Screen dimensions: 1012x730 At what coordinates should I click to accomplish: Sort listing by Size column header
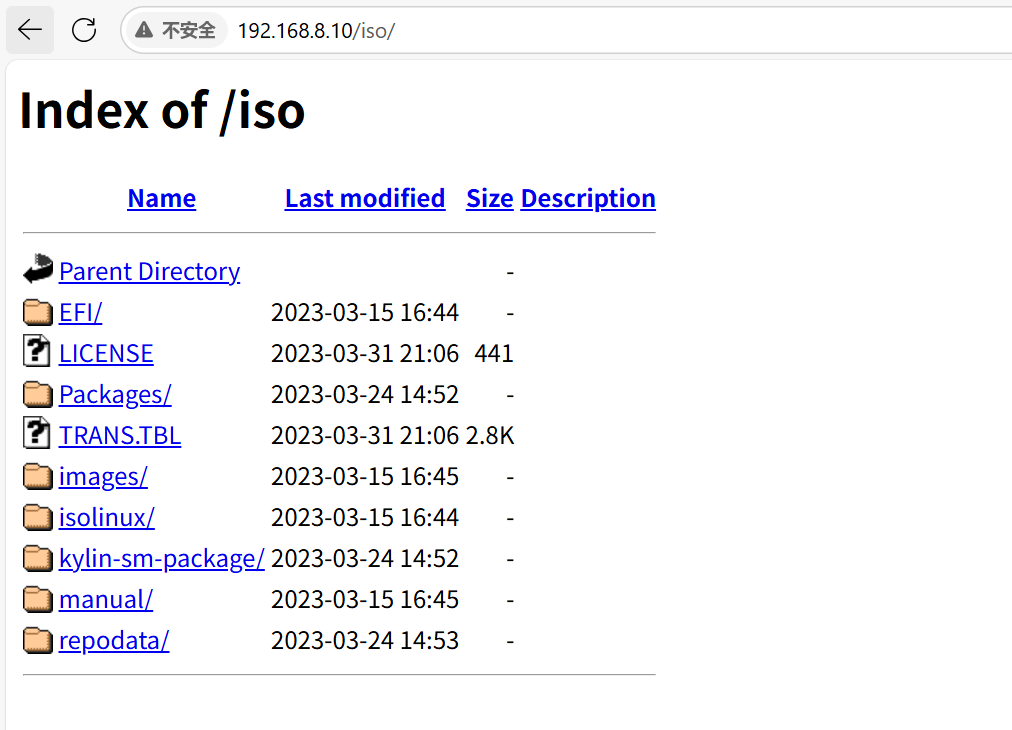click(x=490, y=198)
